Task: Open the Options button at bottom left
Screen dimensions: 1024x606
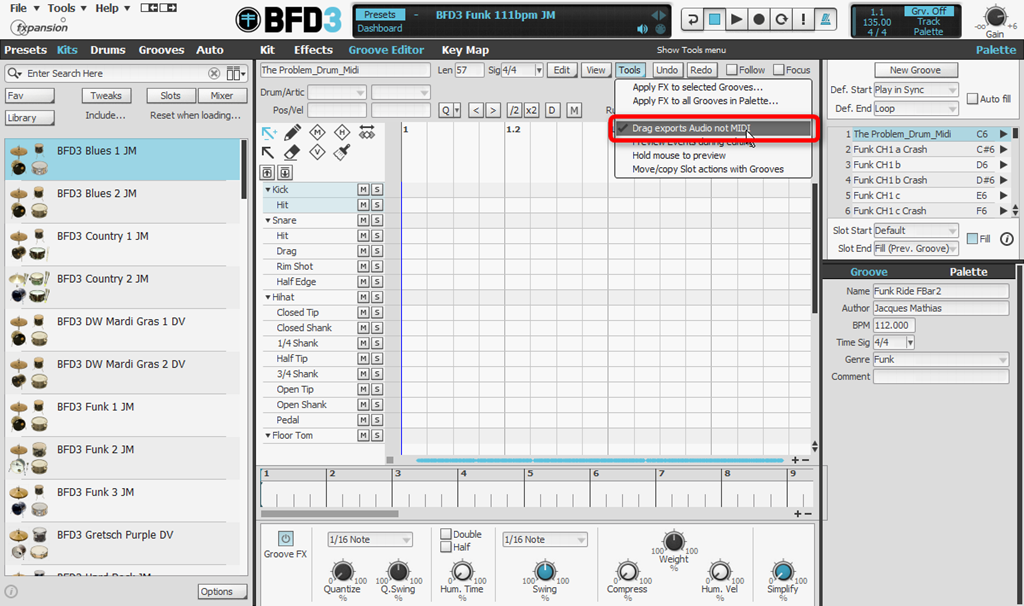Action: 222,591
